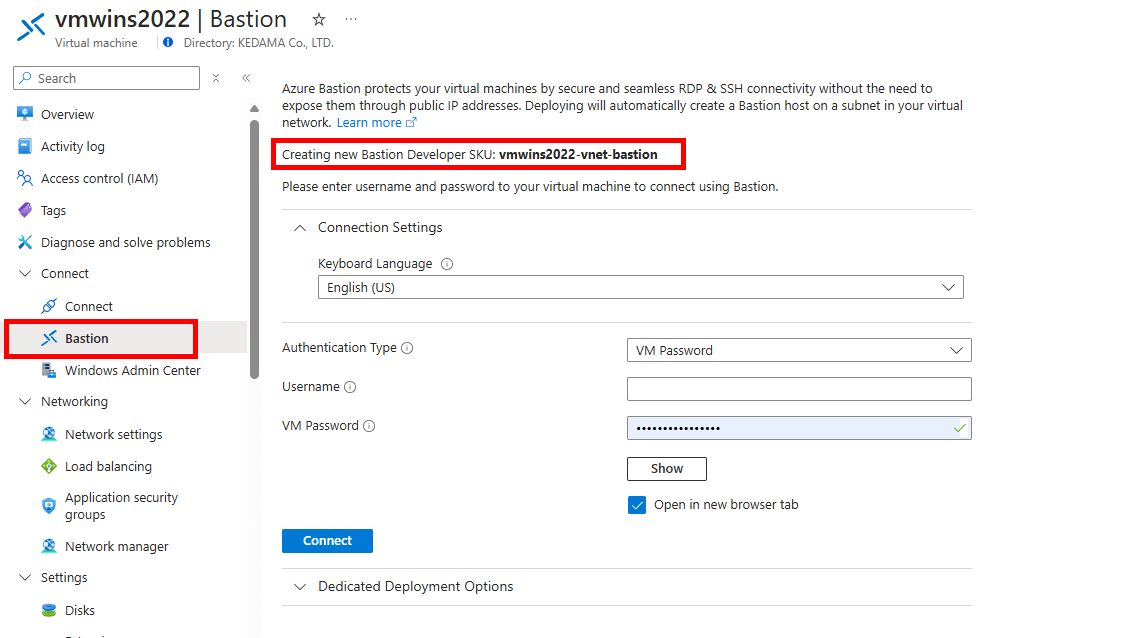Open Application security groups page
This screenshot has width=1142, height=638.
tap(121, 505)
